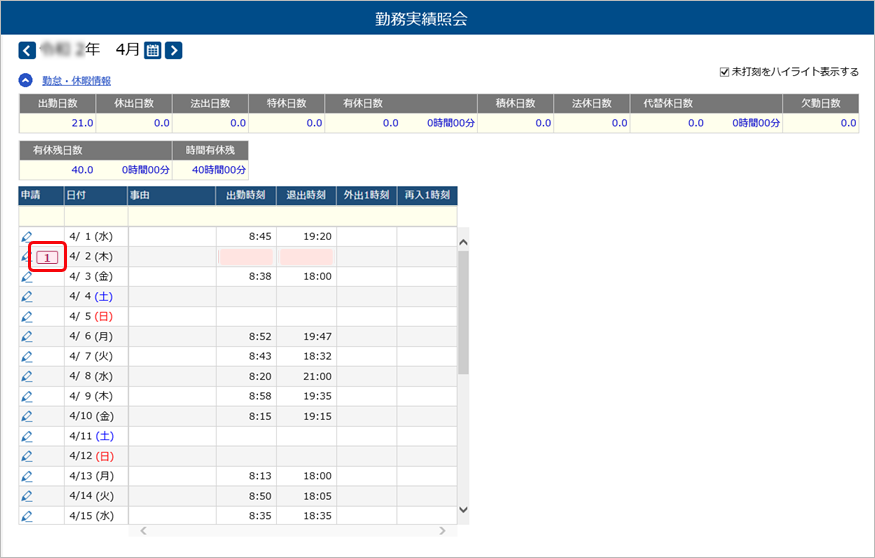Edit the 4/5 (日) row
Image resolution: width=875 pixels, height=558 pixels.
(26, 317)
